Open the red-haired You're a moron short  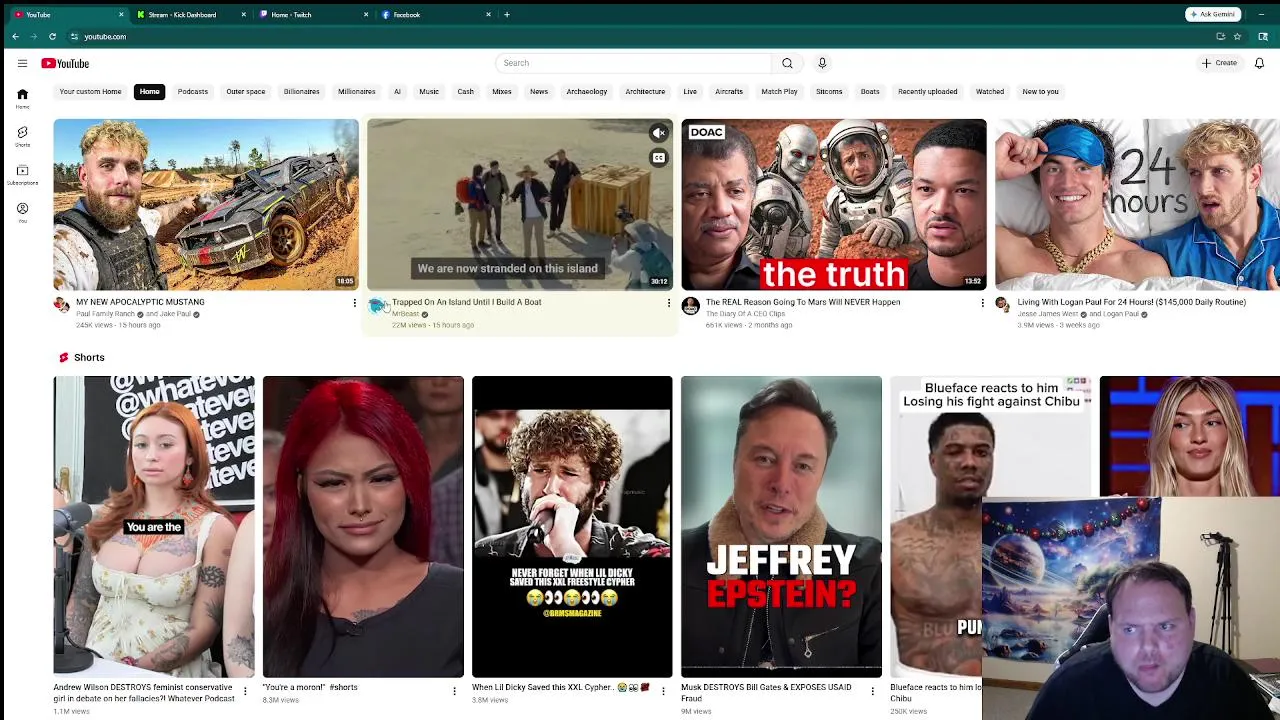tap(363, 527)
